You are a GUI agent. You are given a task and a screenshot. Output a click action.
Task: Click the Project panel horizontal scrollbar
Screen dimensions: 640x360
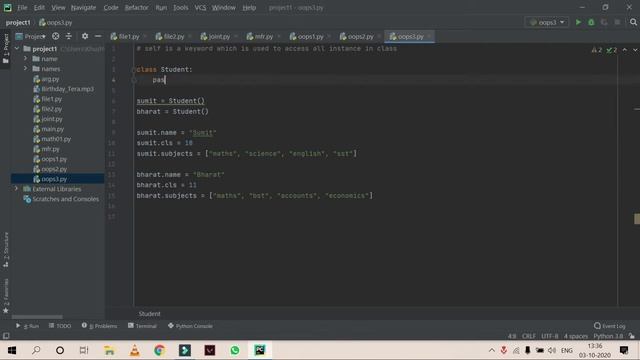[37, 317]
